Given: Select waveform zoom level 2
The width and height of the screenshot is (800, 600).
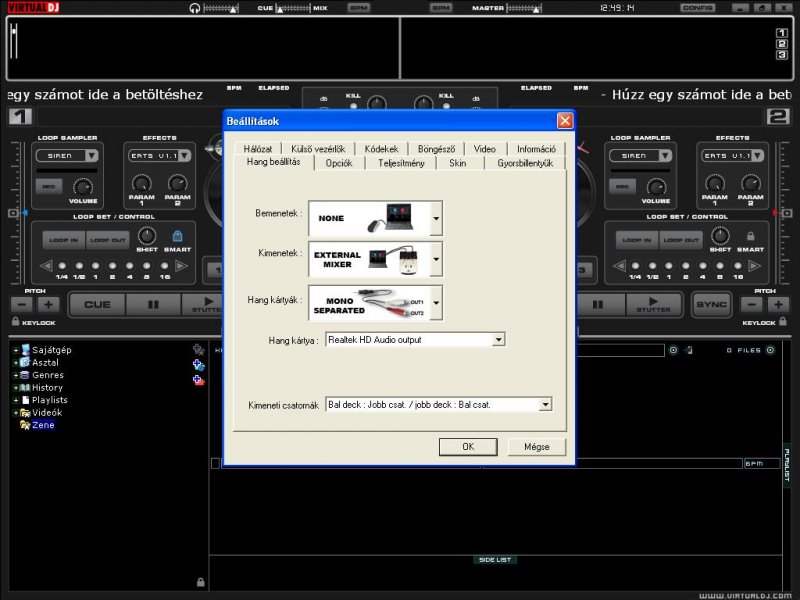Looking at the screenshot, I should [782, 44].
